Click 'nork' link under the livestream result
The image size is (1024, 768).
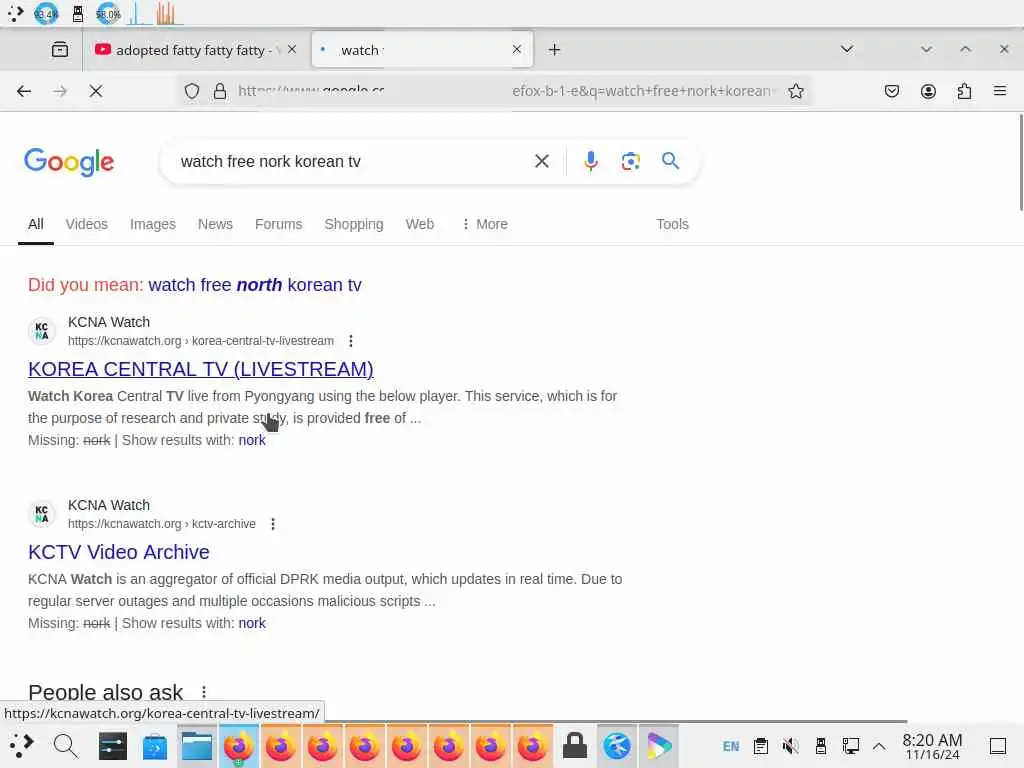coord(252,440)
